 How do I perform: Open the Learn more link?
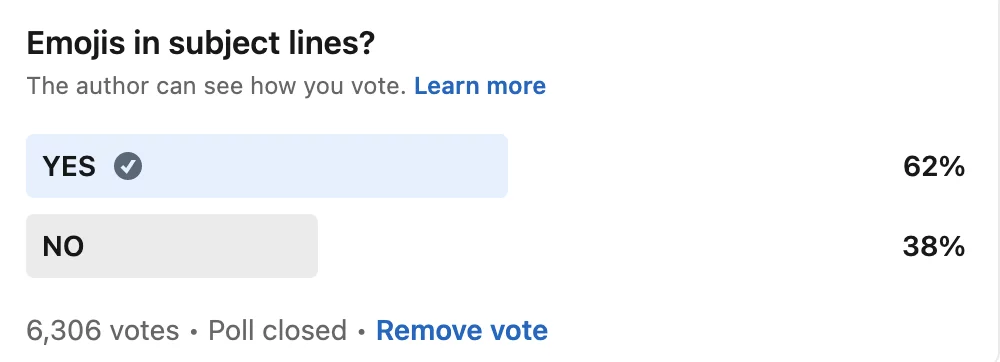pos(480,85)
